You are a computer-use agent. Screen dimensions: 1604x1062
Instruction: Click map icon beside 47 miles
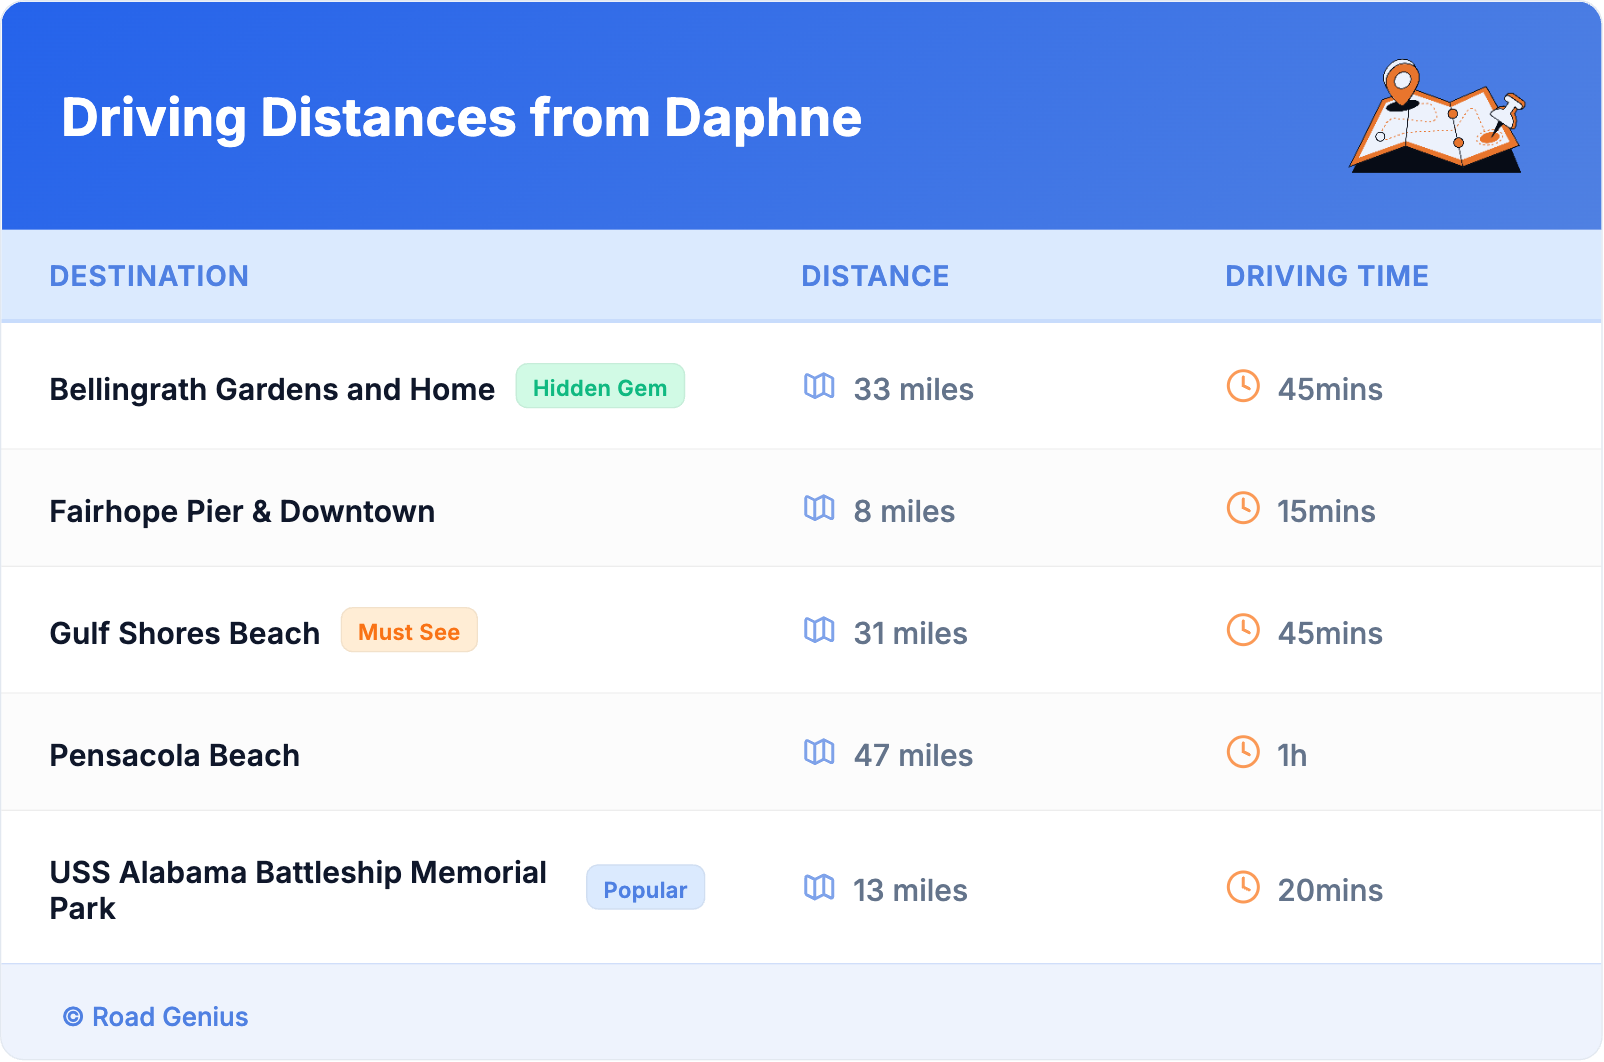click(x=818, y=753)
